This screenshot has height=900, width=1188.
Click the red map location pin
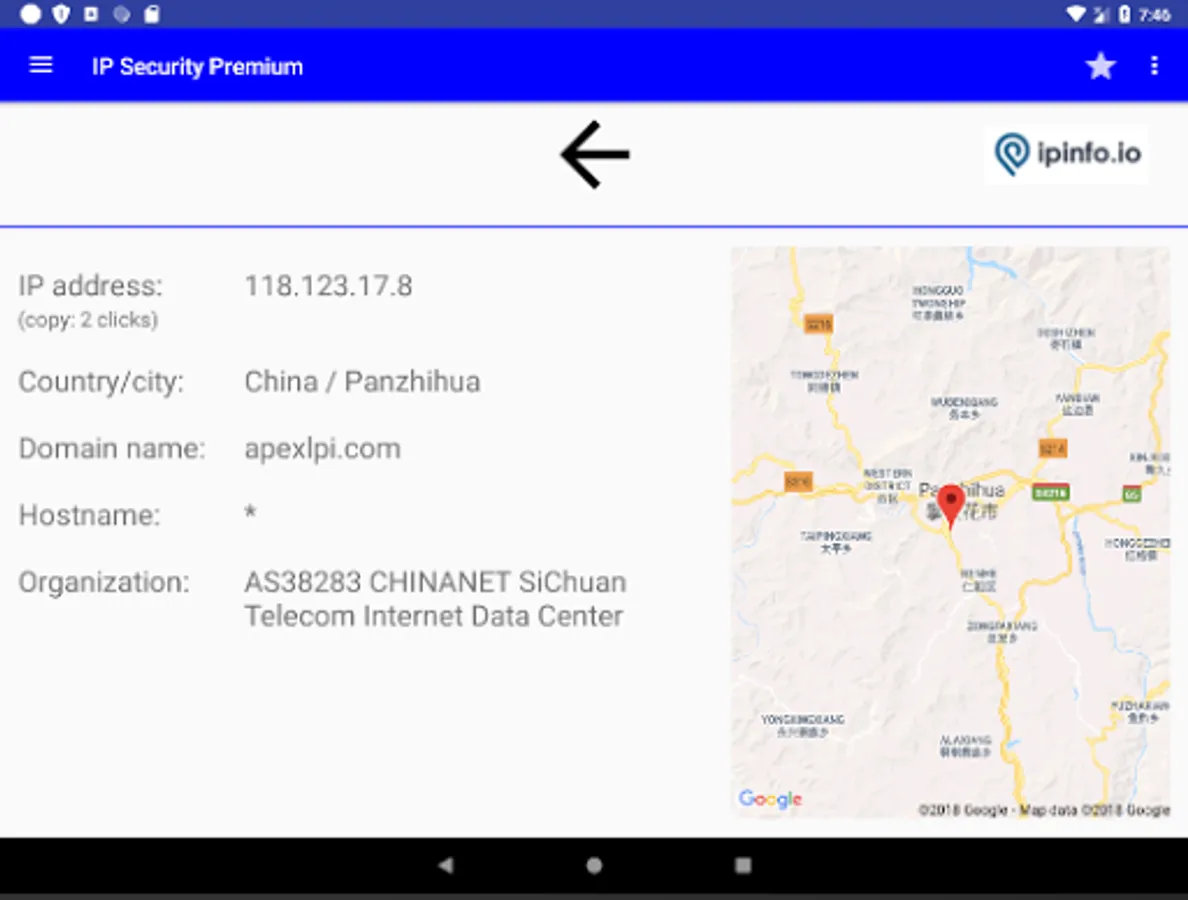pos(951,506)
